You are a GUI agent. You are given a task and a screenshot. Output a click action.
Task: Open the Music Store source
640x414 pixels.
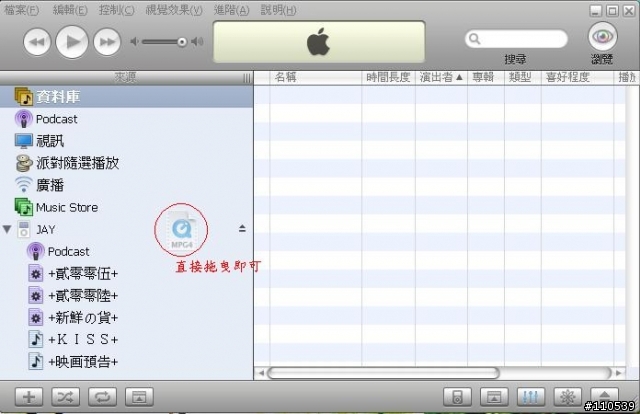126,207
